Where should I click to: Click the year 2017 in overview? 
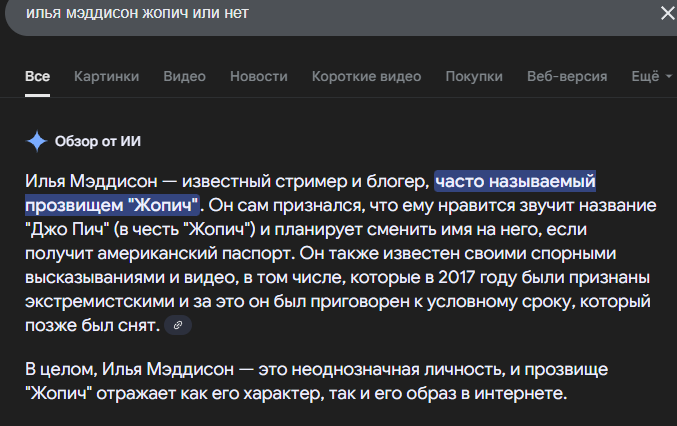(x=457, y=278)
